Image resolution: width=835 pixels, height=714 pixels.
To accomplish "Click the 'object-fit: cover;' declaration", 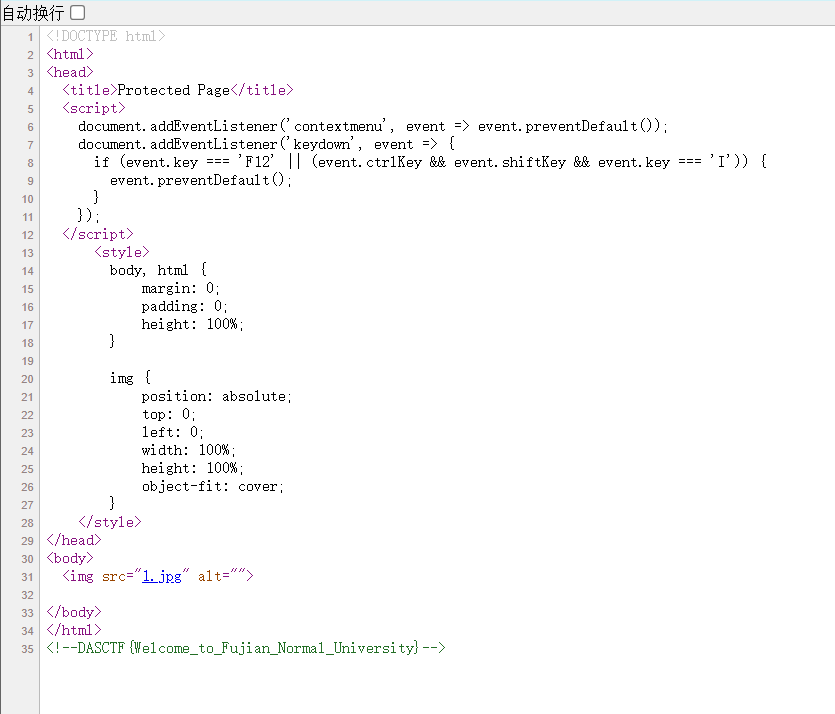I will (212, 486).
